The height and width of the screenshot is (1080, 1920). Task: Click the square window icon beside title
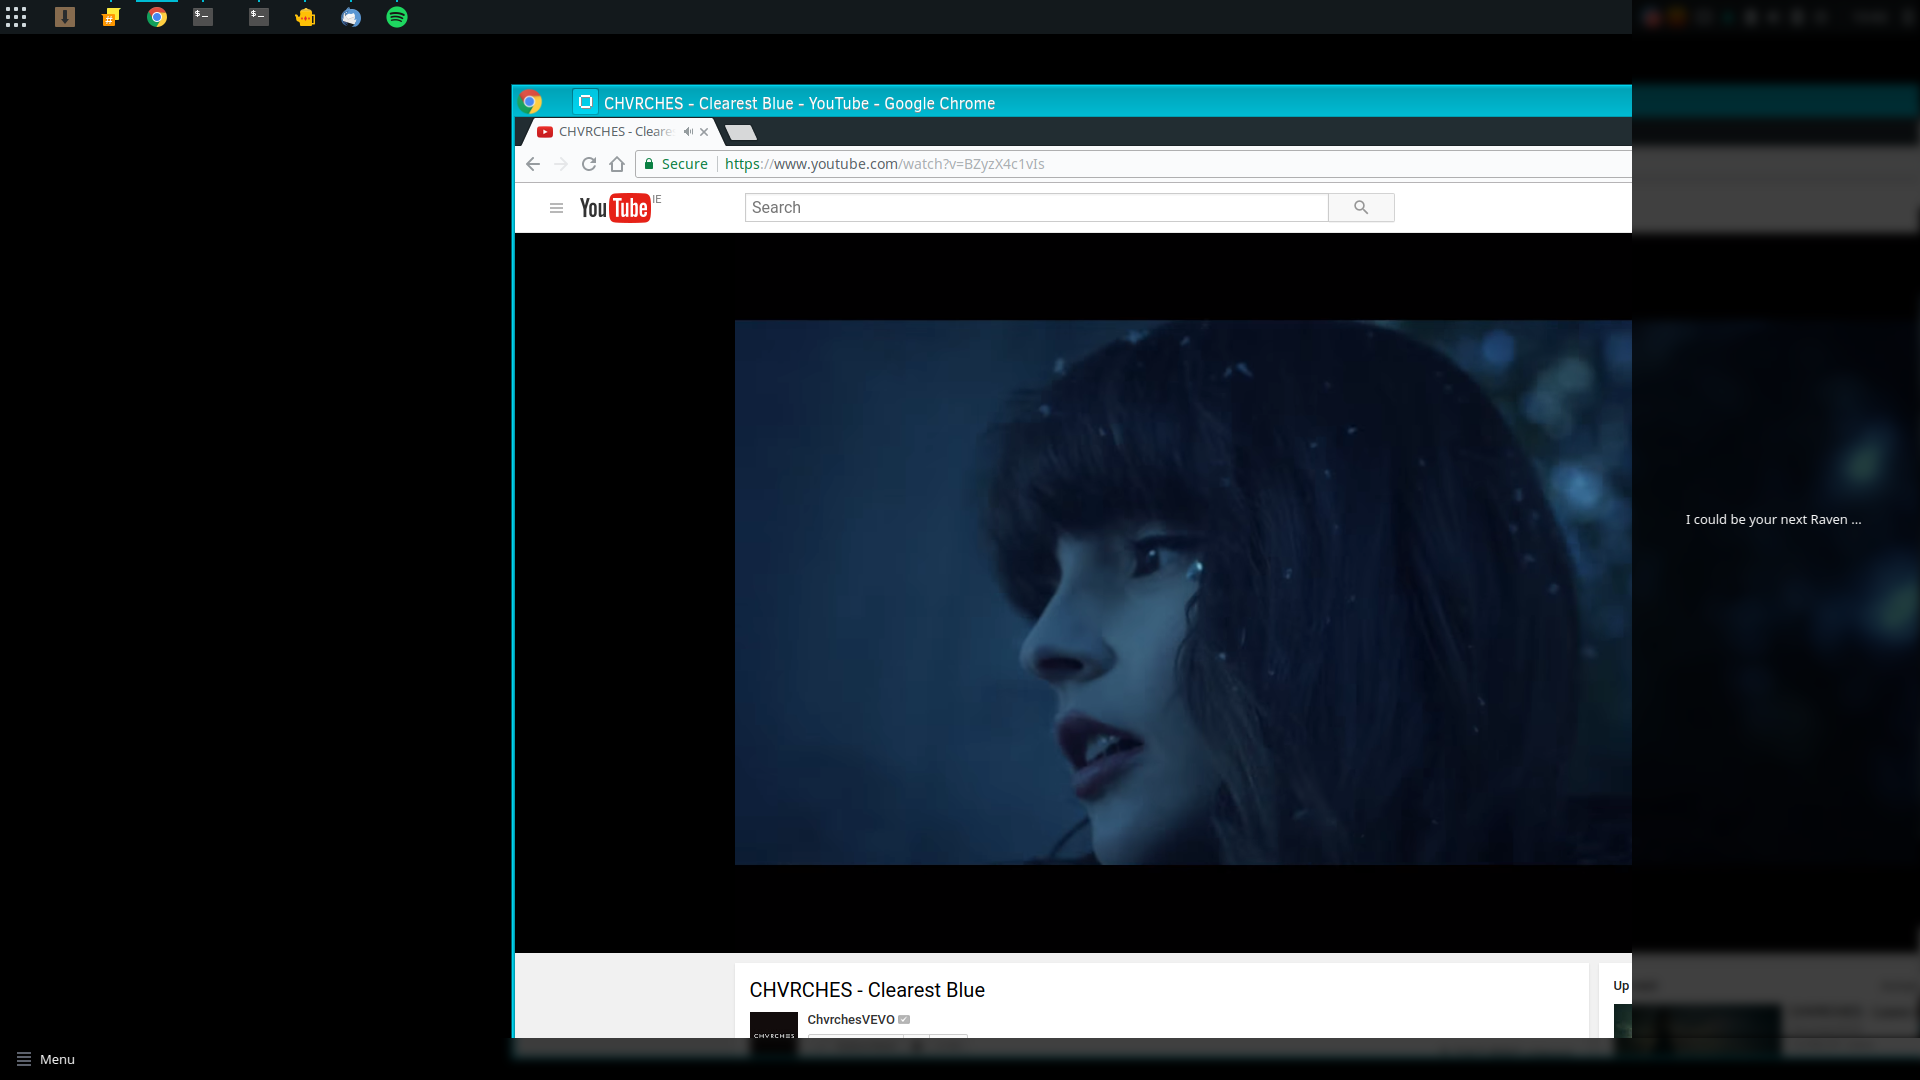(585, 102)
